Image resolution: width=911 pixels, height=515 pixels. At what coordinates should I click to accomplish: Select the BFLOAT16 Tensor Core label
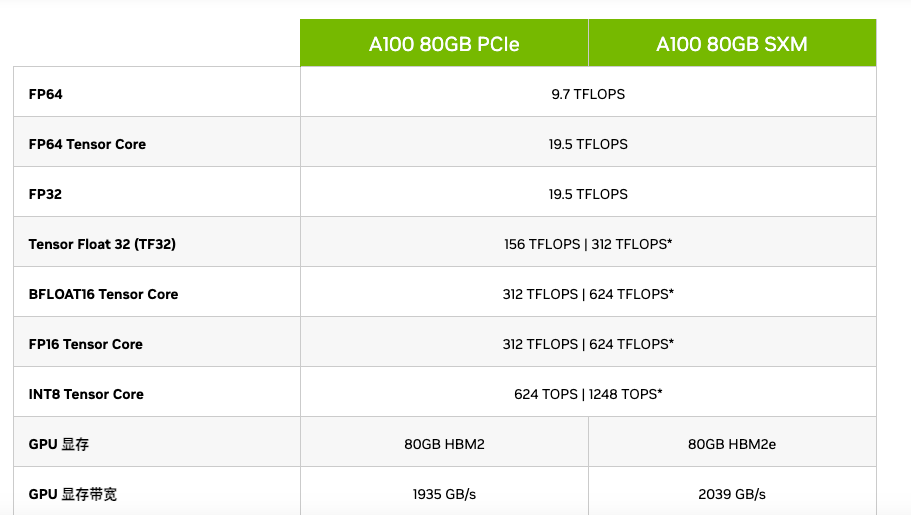[103, 294]
